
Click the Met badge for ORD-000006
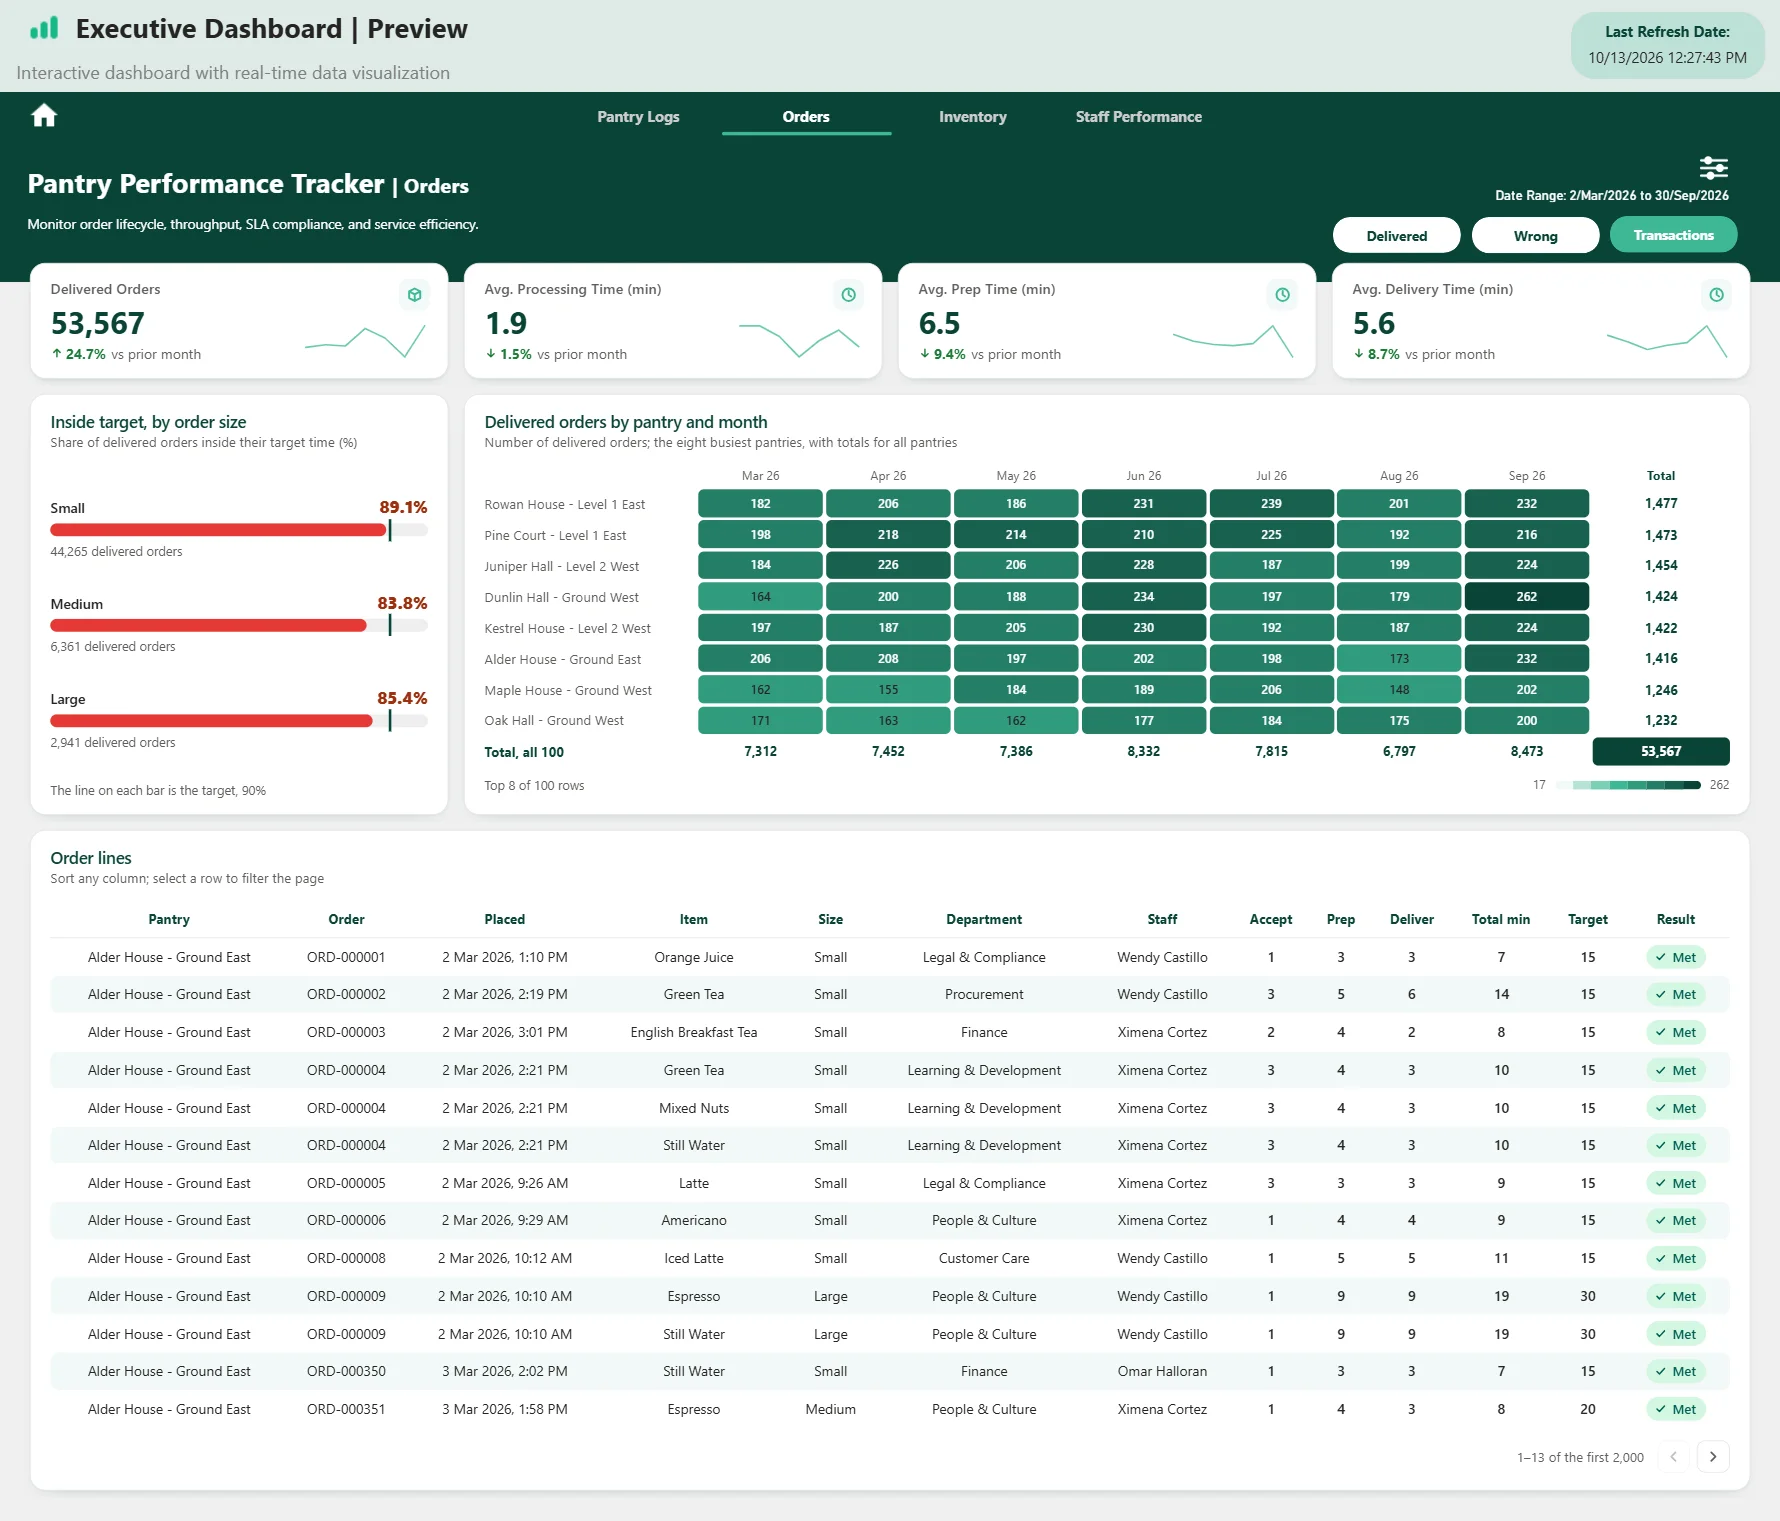point(1676,1221)
